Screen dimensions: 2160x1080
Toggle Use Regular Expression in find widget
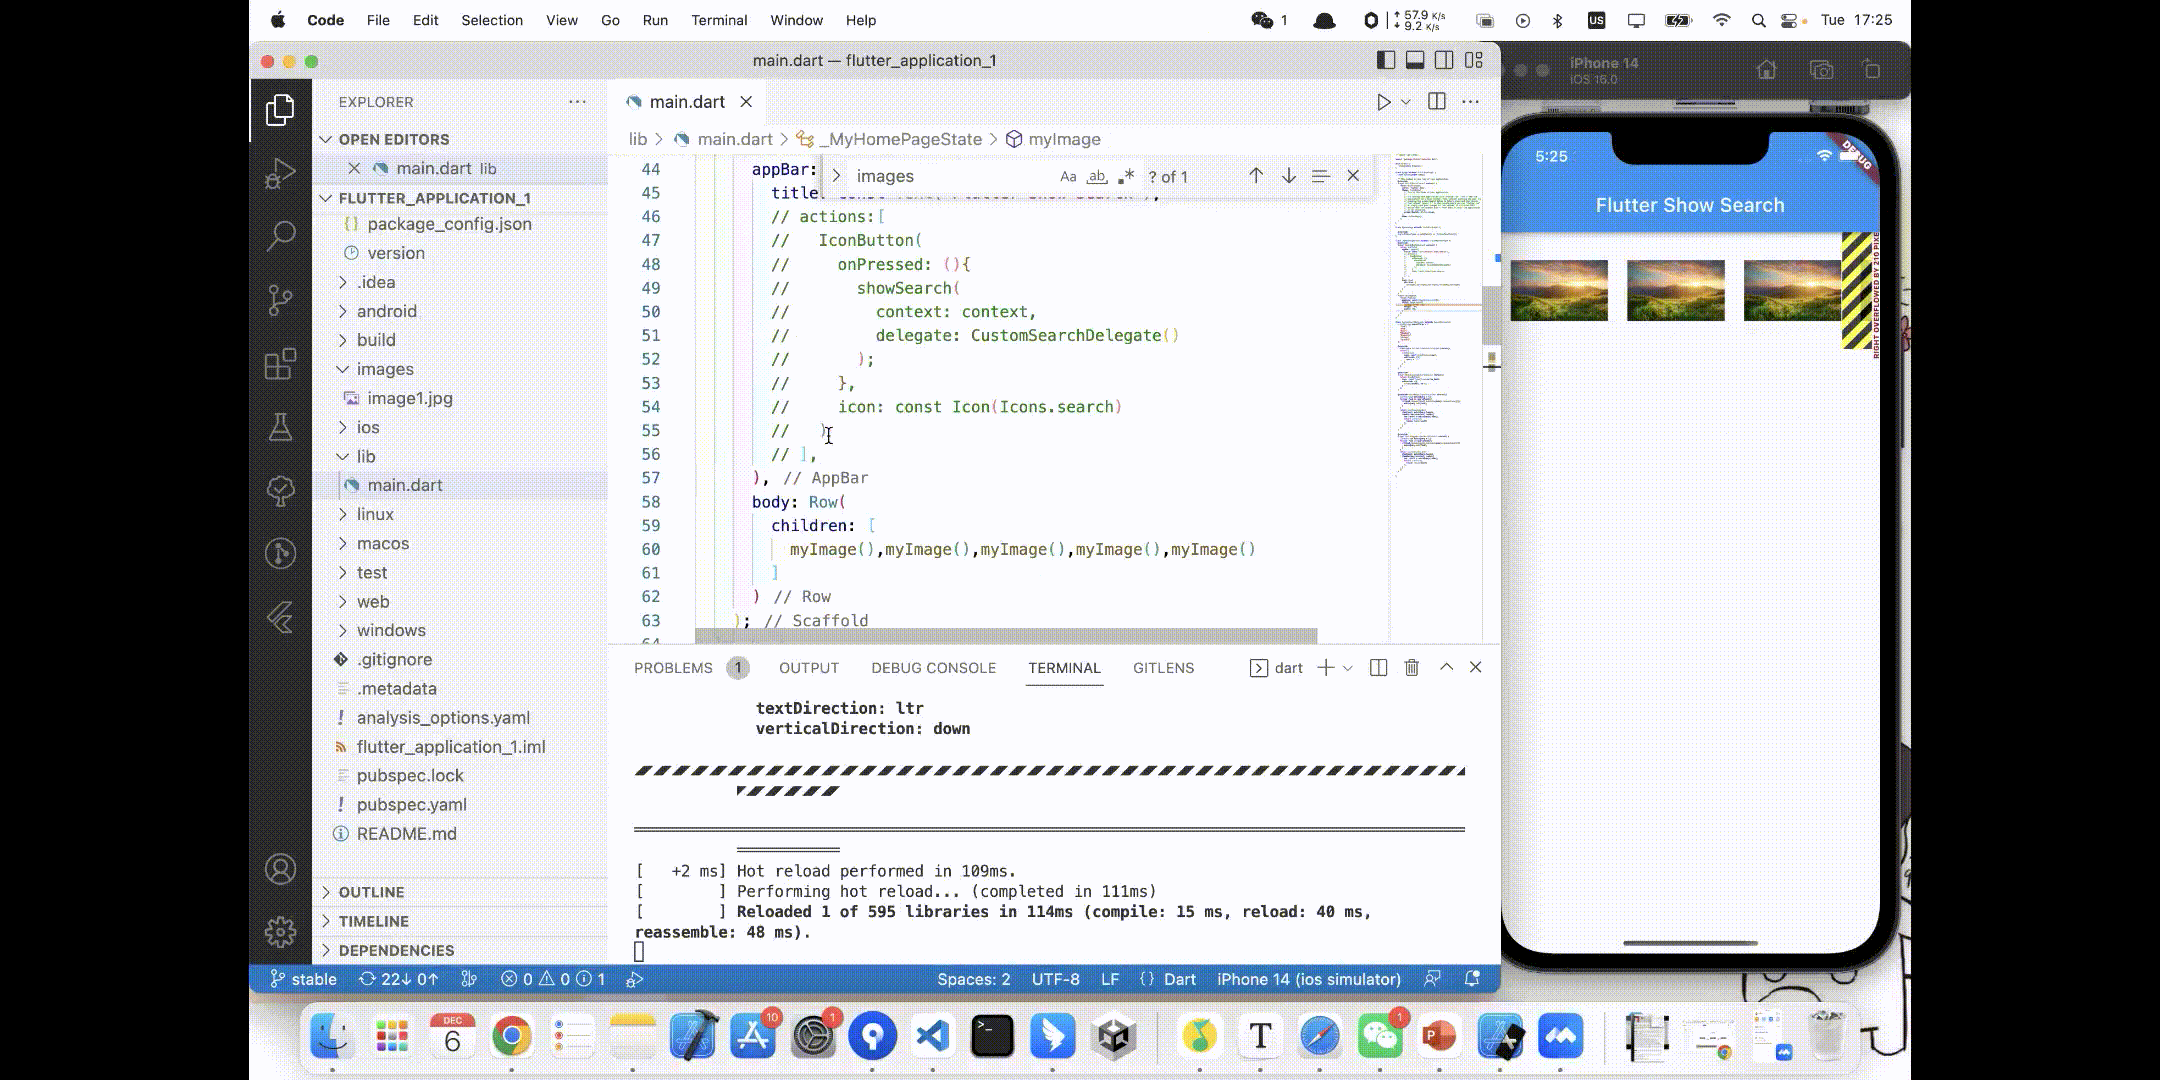coord(1126,177)
